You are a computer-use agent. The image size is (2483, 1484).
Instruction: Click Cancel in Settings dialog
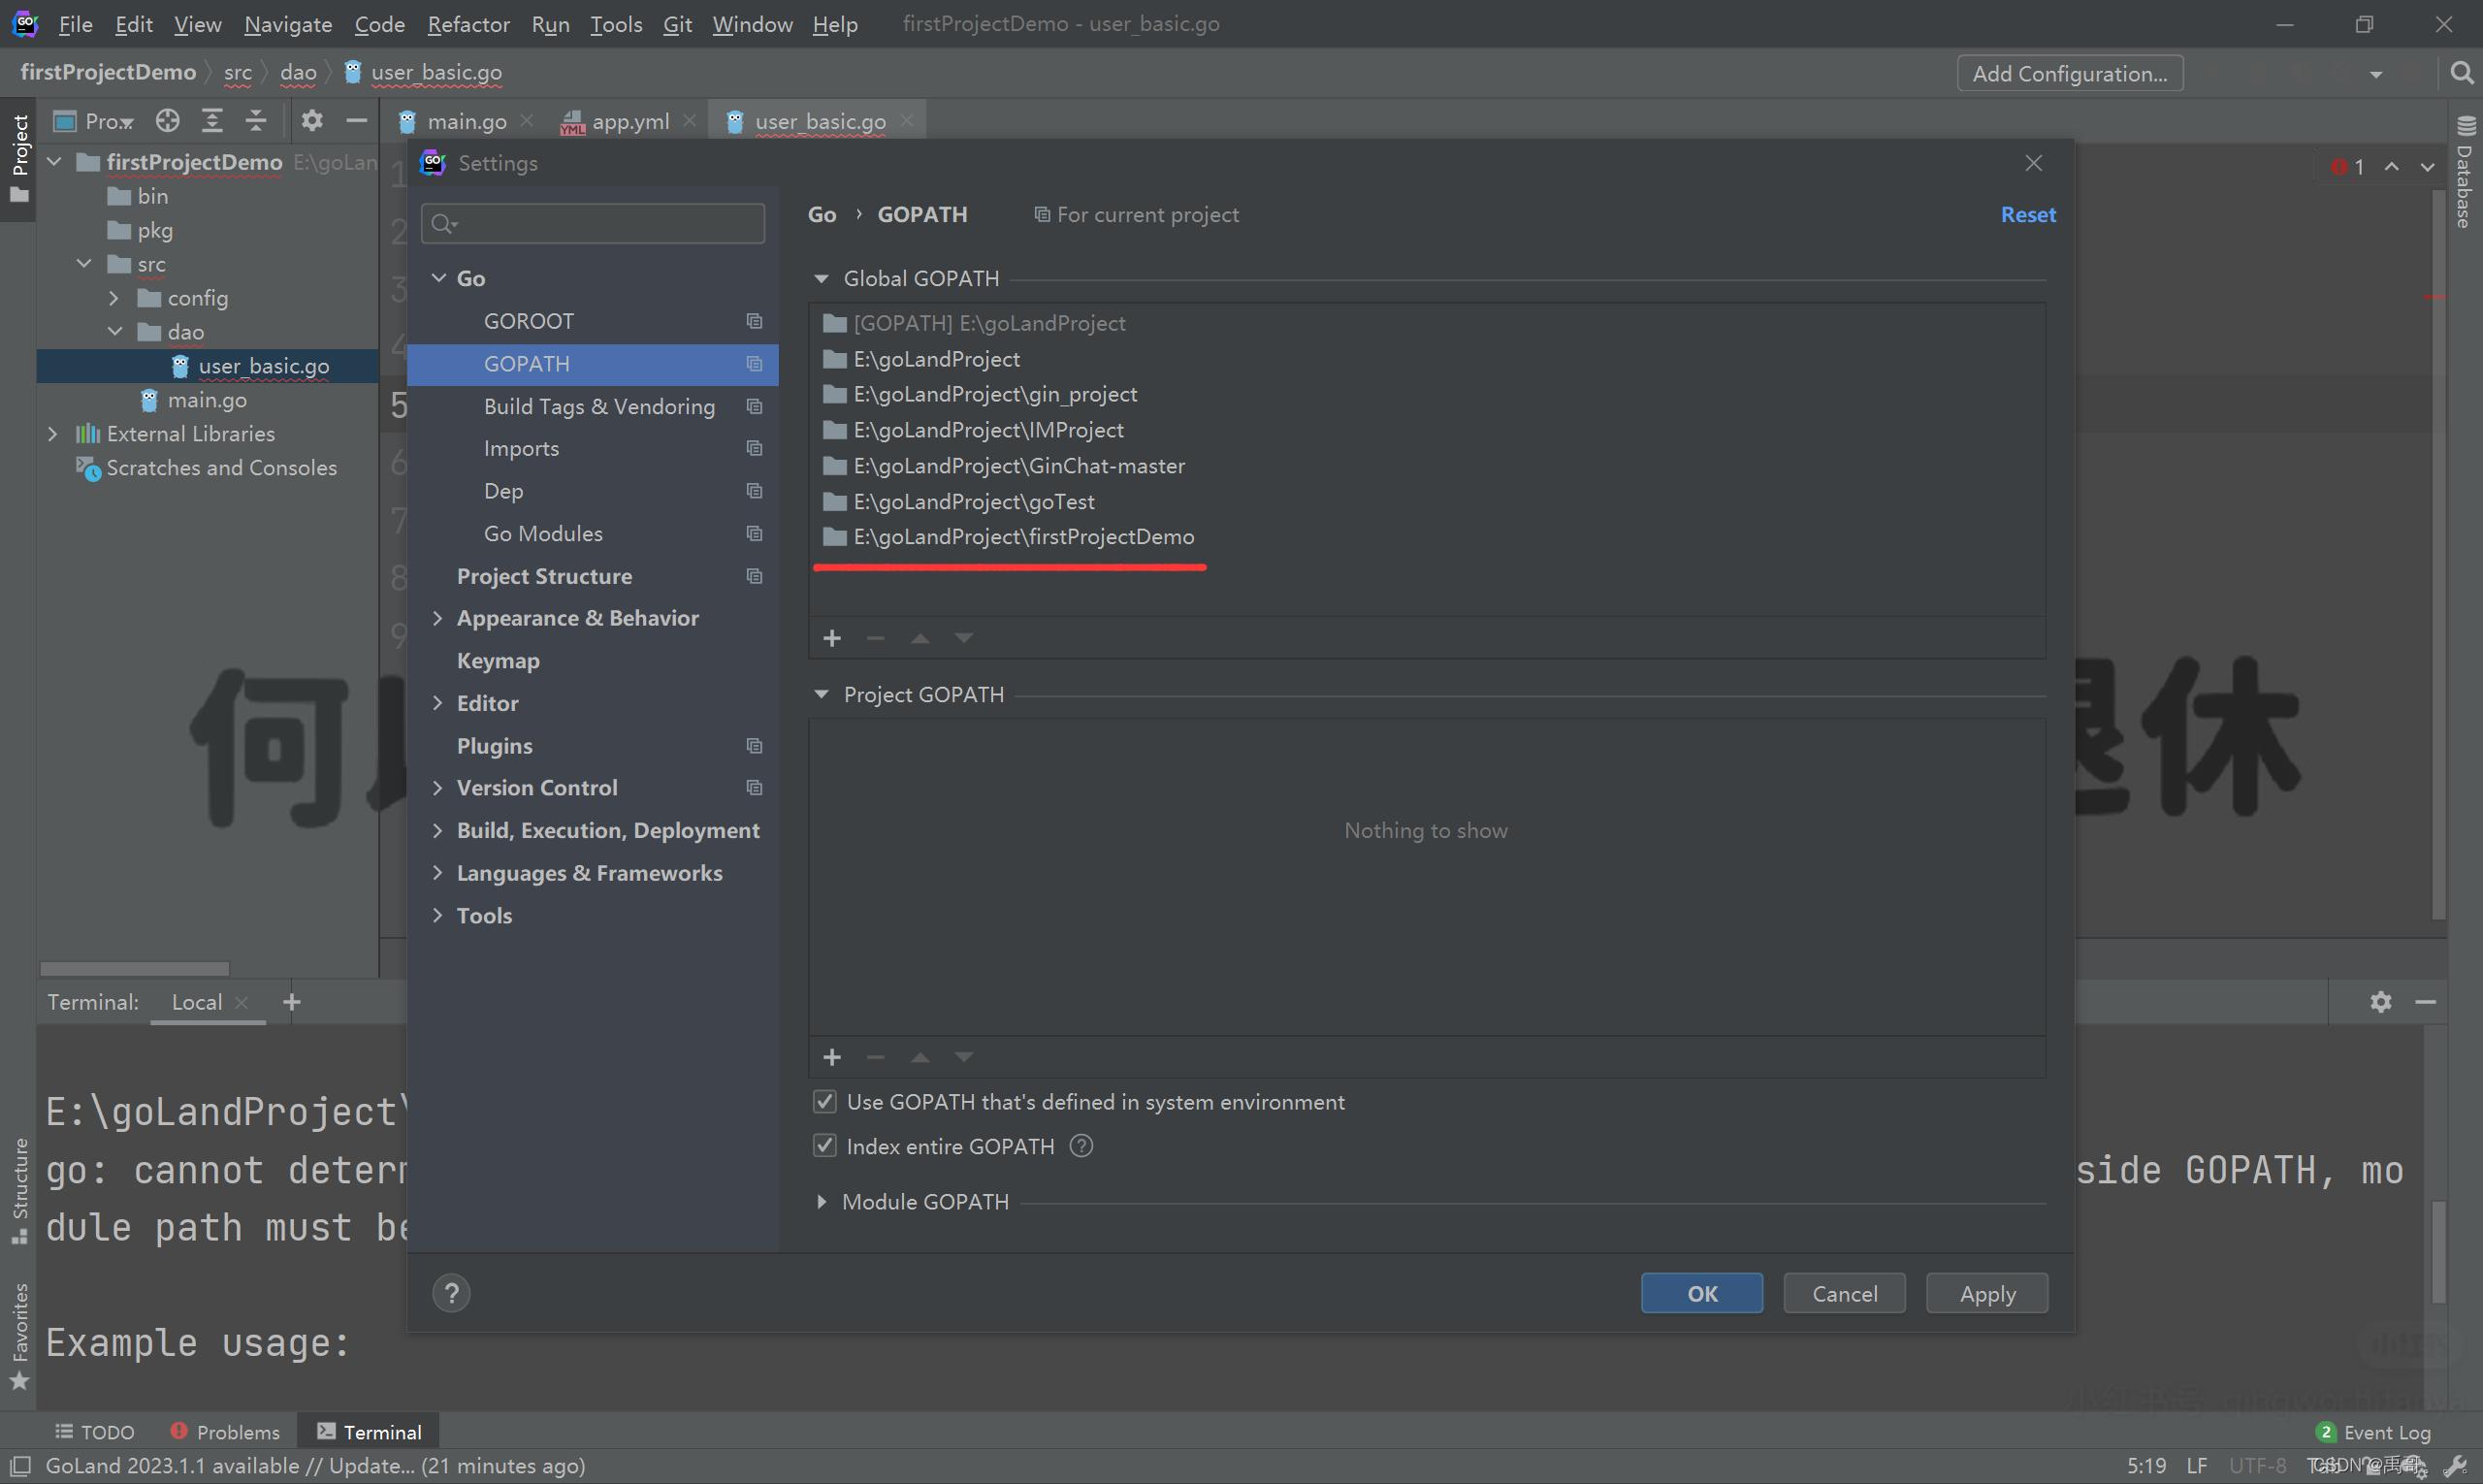point(1844,1294)
